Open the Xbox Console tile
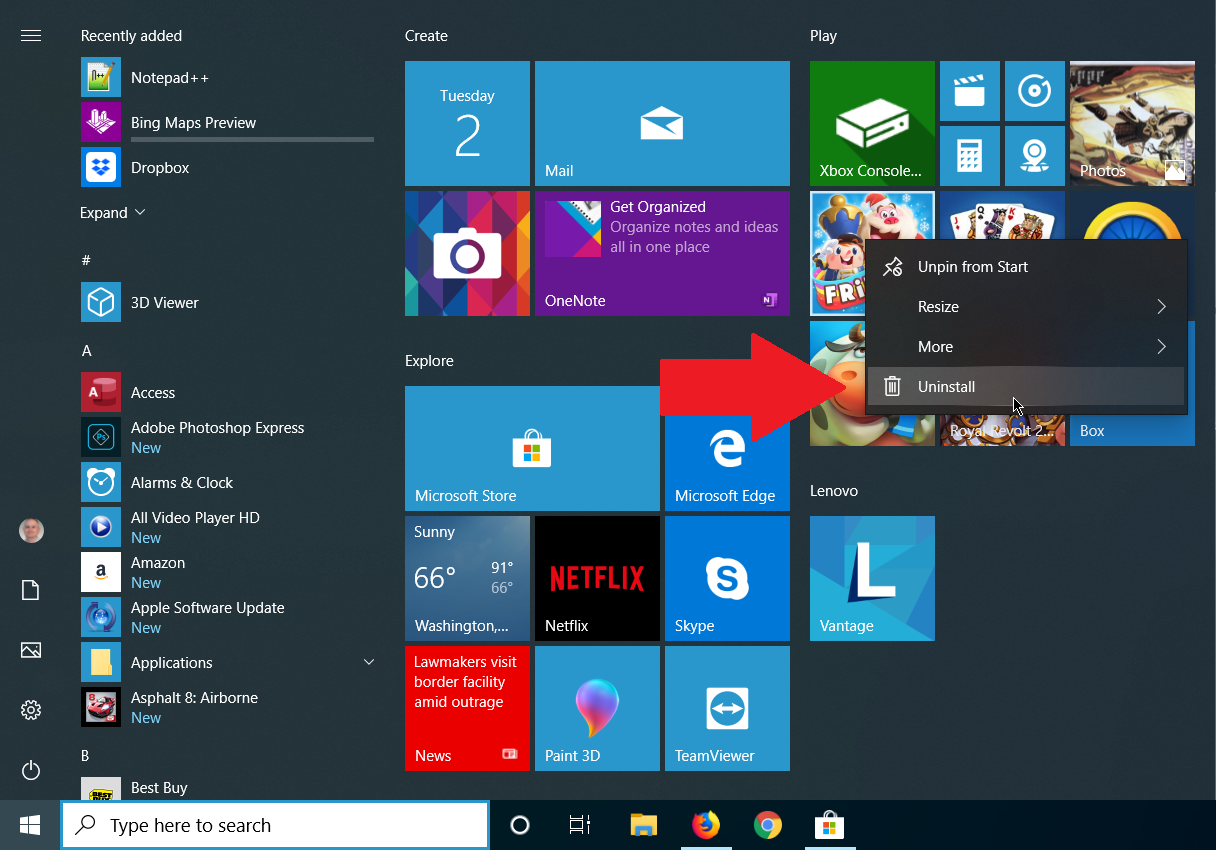Viewport: 1216px width, 850px height. [x=872, y=123]
